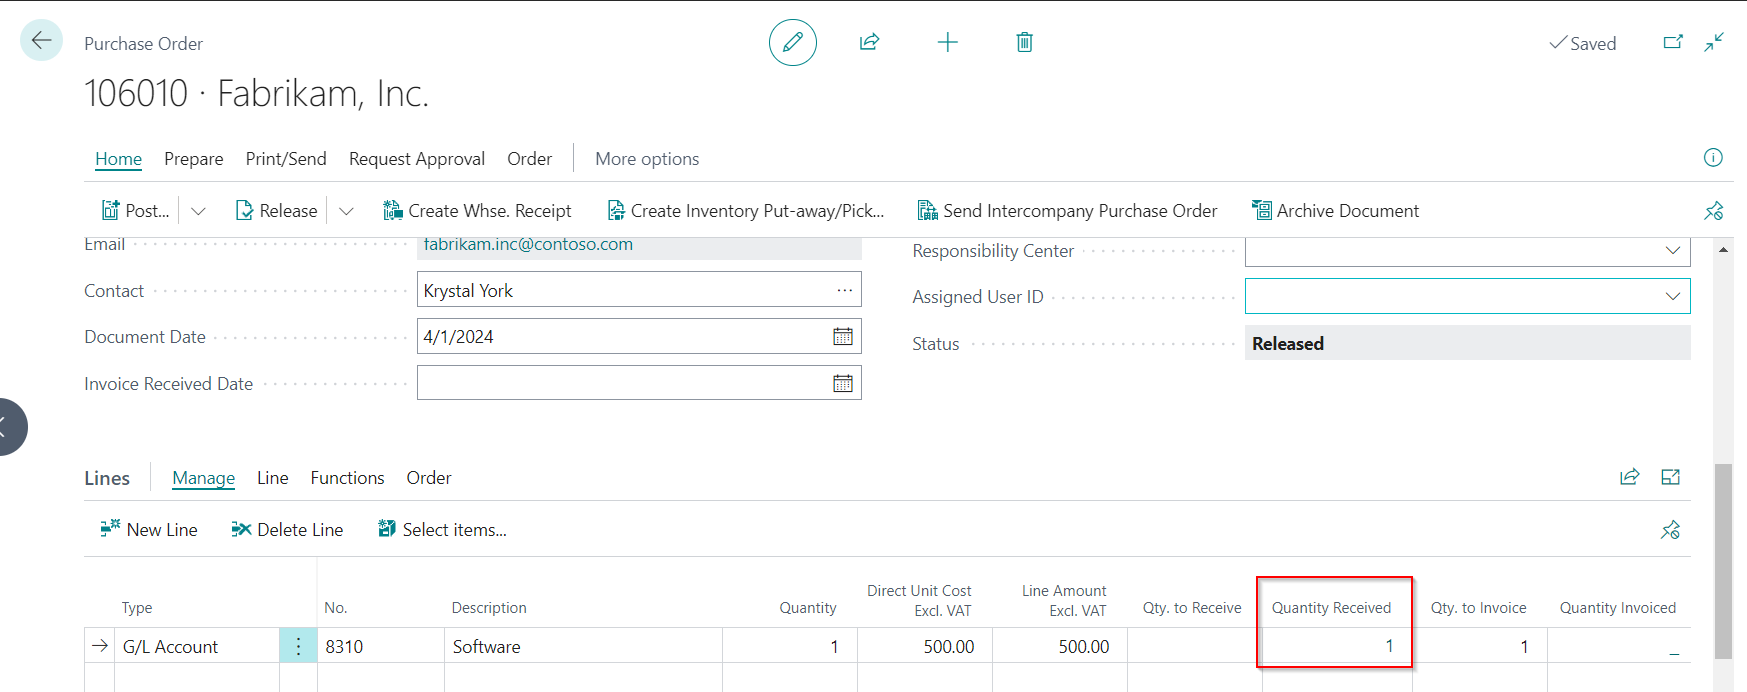Expand the left side panel handle
This screenshot has height=692, width=1747.
[8, 427]
